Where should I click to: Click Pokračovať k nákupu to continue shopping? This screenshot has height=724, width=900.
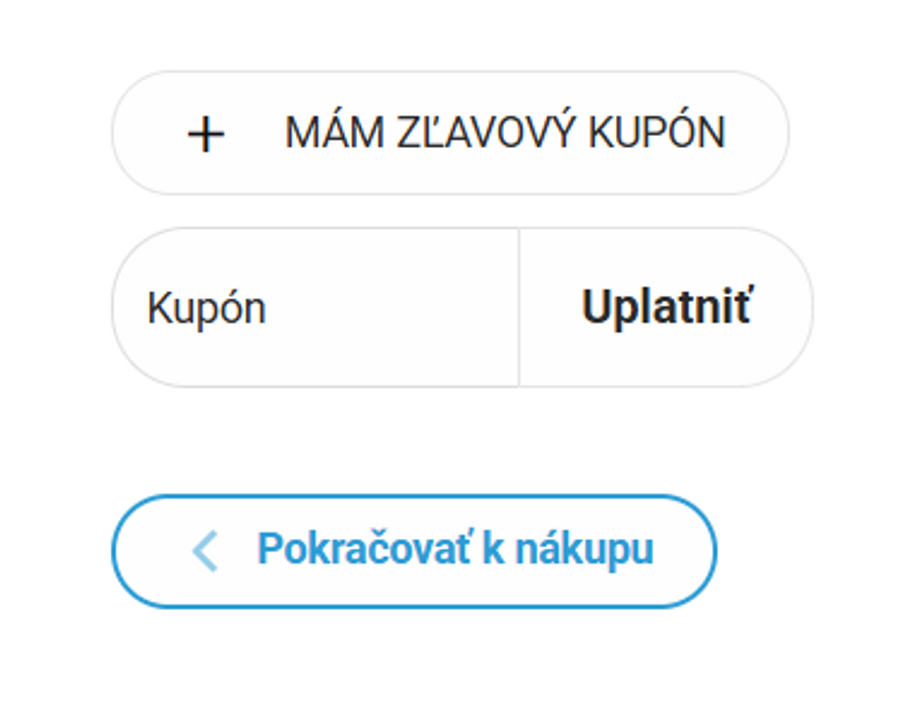pyautogui.click(x=455, y=549)
